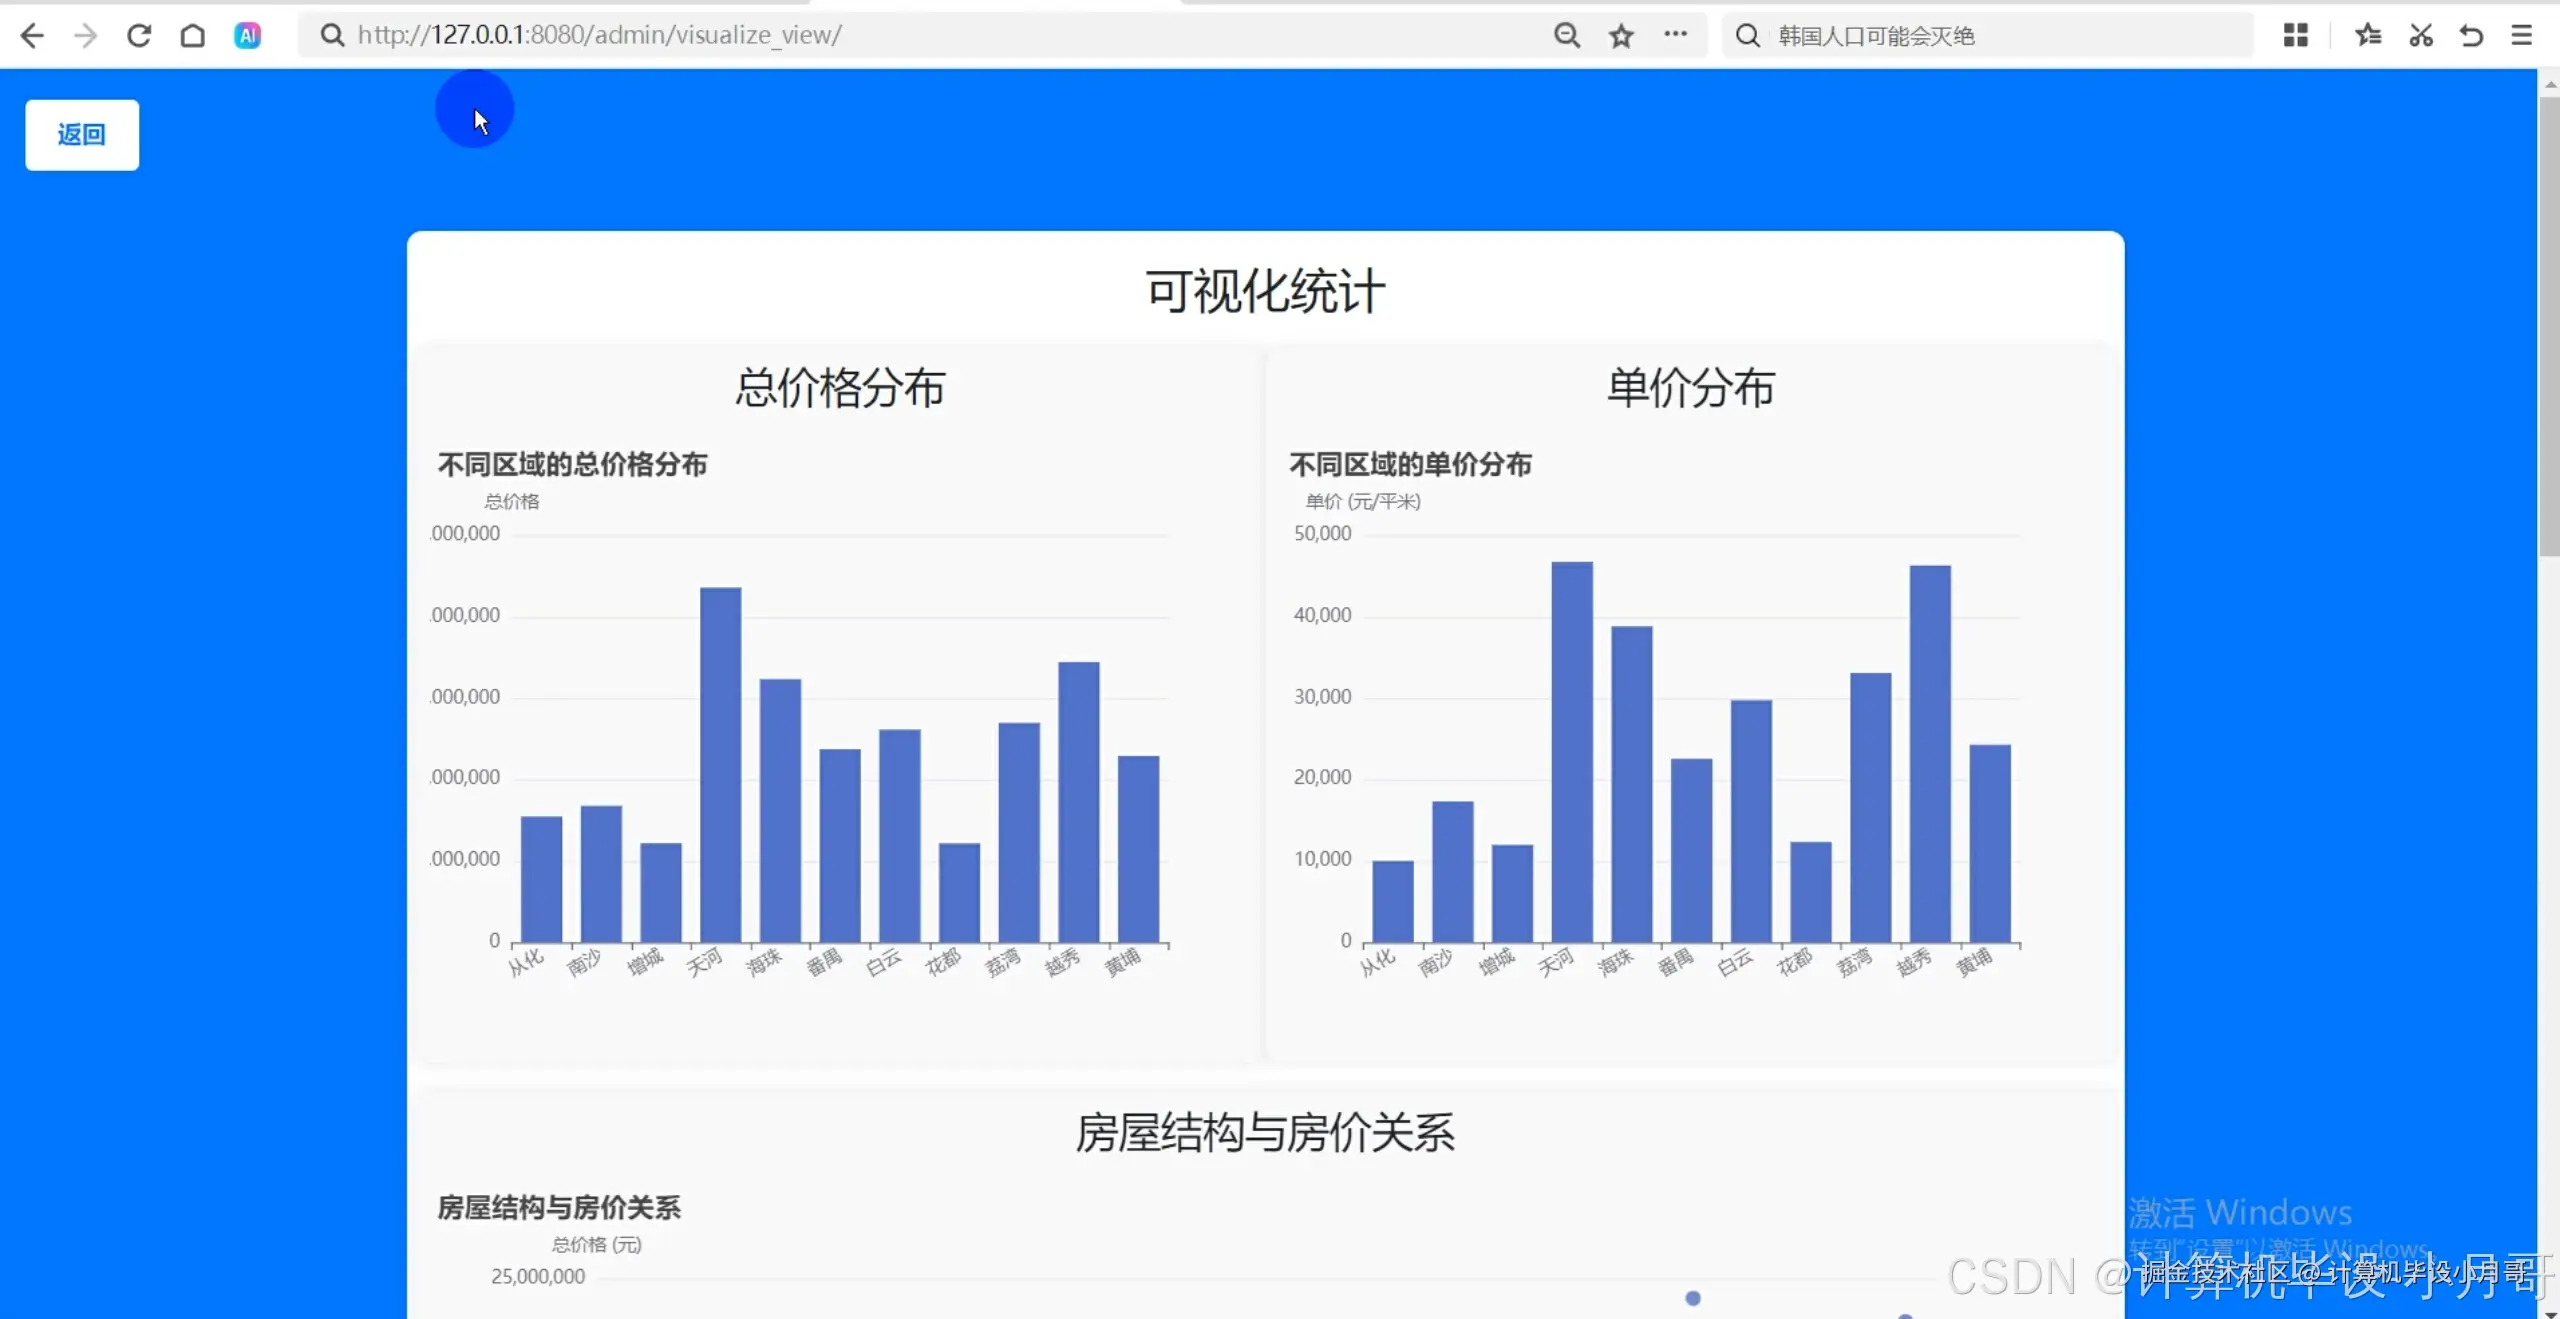
Task: Open the apps grid icon
Action: (2296, 35)
